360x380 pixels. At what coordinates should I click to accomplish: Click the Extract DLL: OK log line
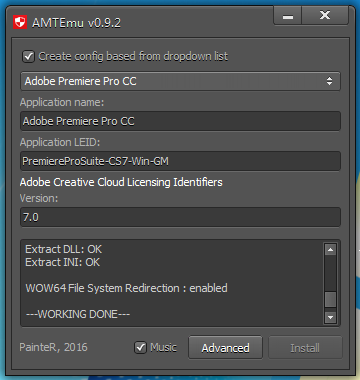64,249
